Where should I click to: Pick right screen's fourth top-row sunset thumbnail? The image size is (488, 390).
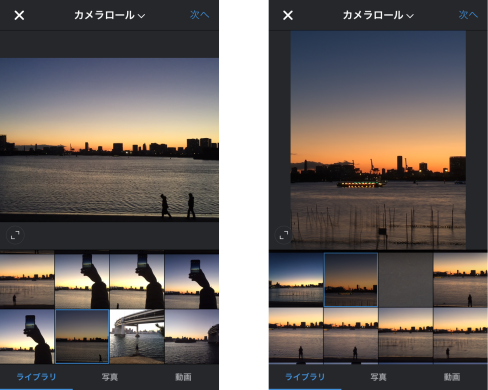point(461,279)
